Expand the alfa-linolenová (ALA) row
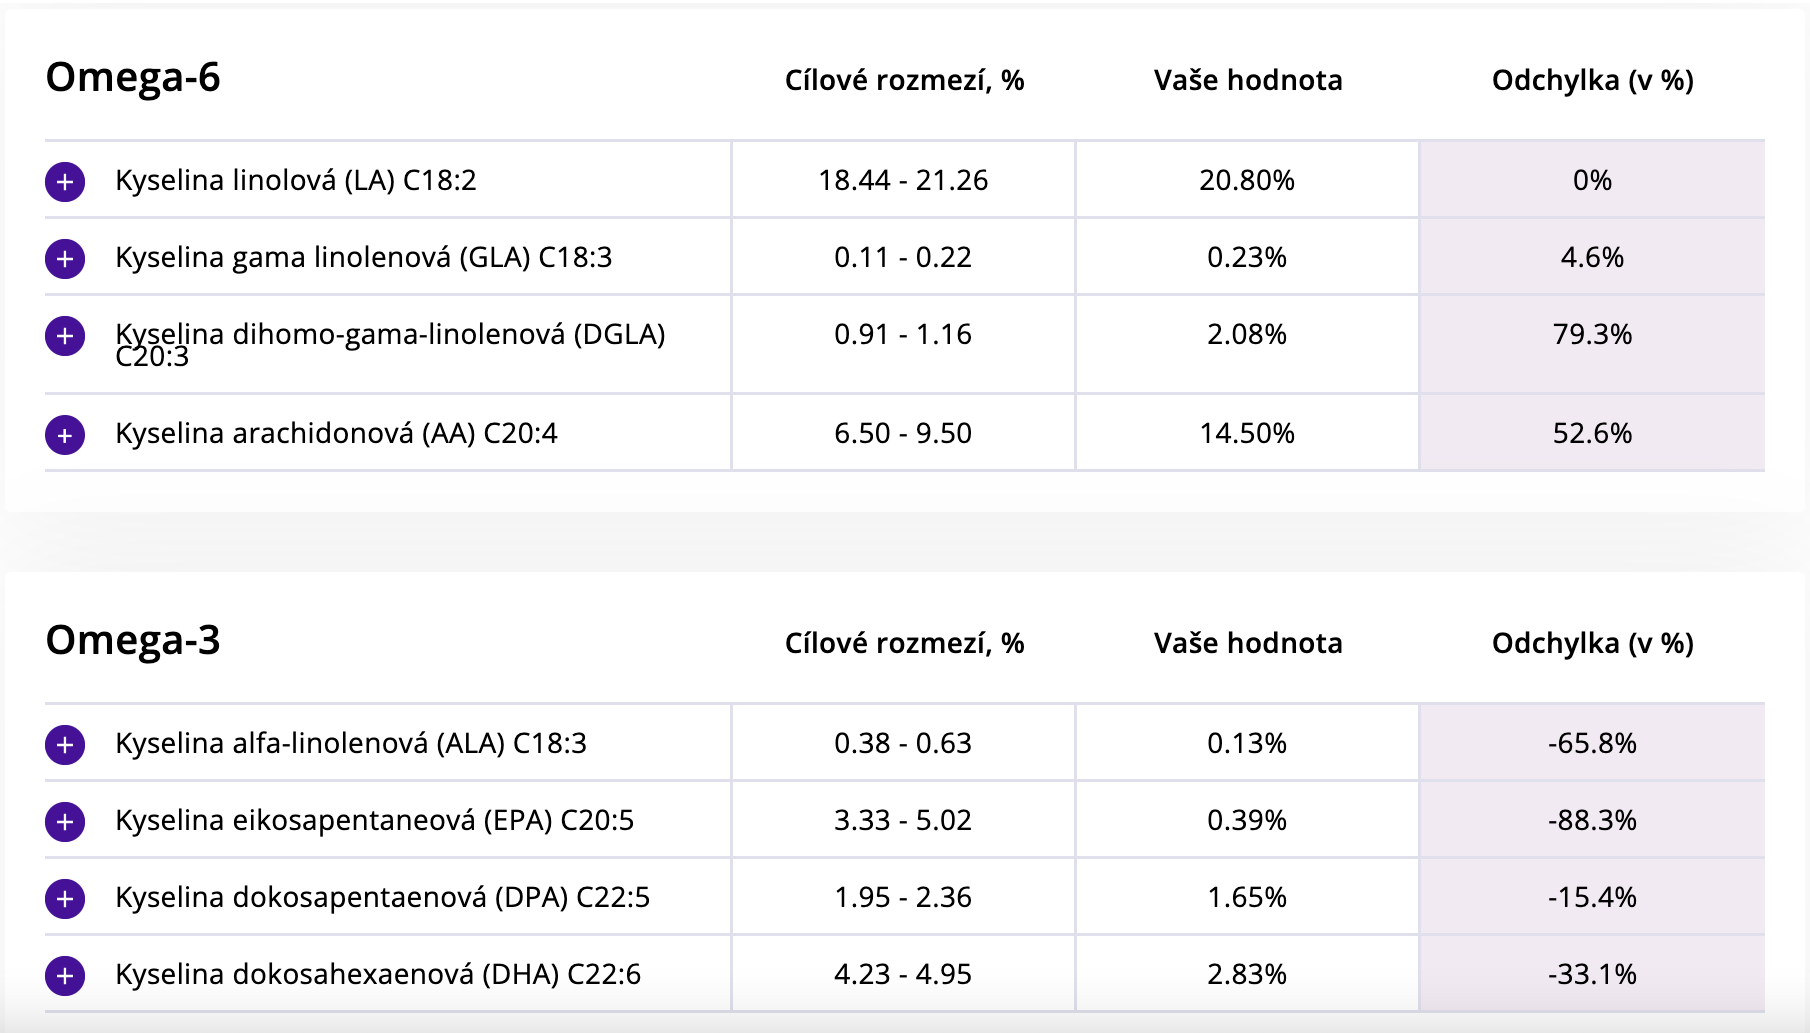 pyautogui.click(x=65, y=744)
